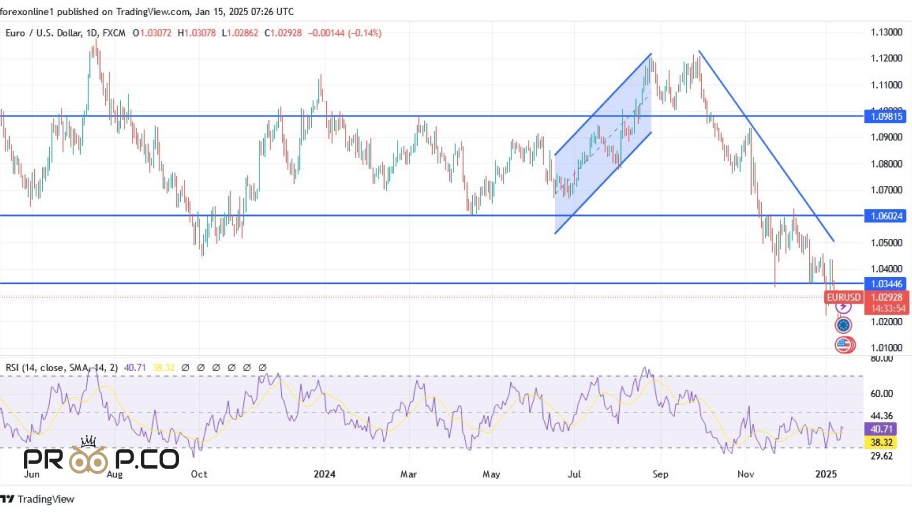The width and height of the screenshot is (912, 513).
Task: Click the last RSI hidden-value symbol
Action: click(262, 368)
